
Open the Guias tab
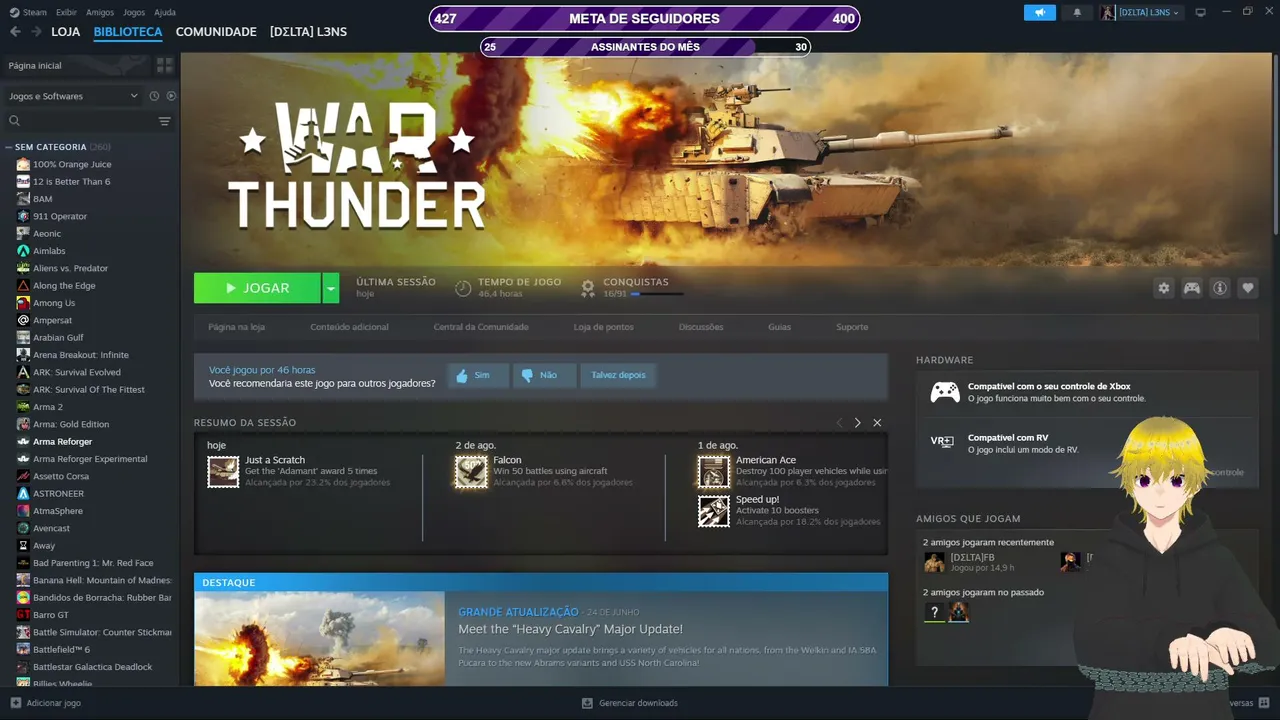pyautogui.click(x=779, y=327)
